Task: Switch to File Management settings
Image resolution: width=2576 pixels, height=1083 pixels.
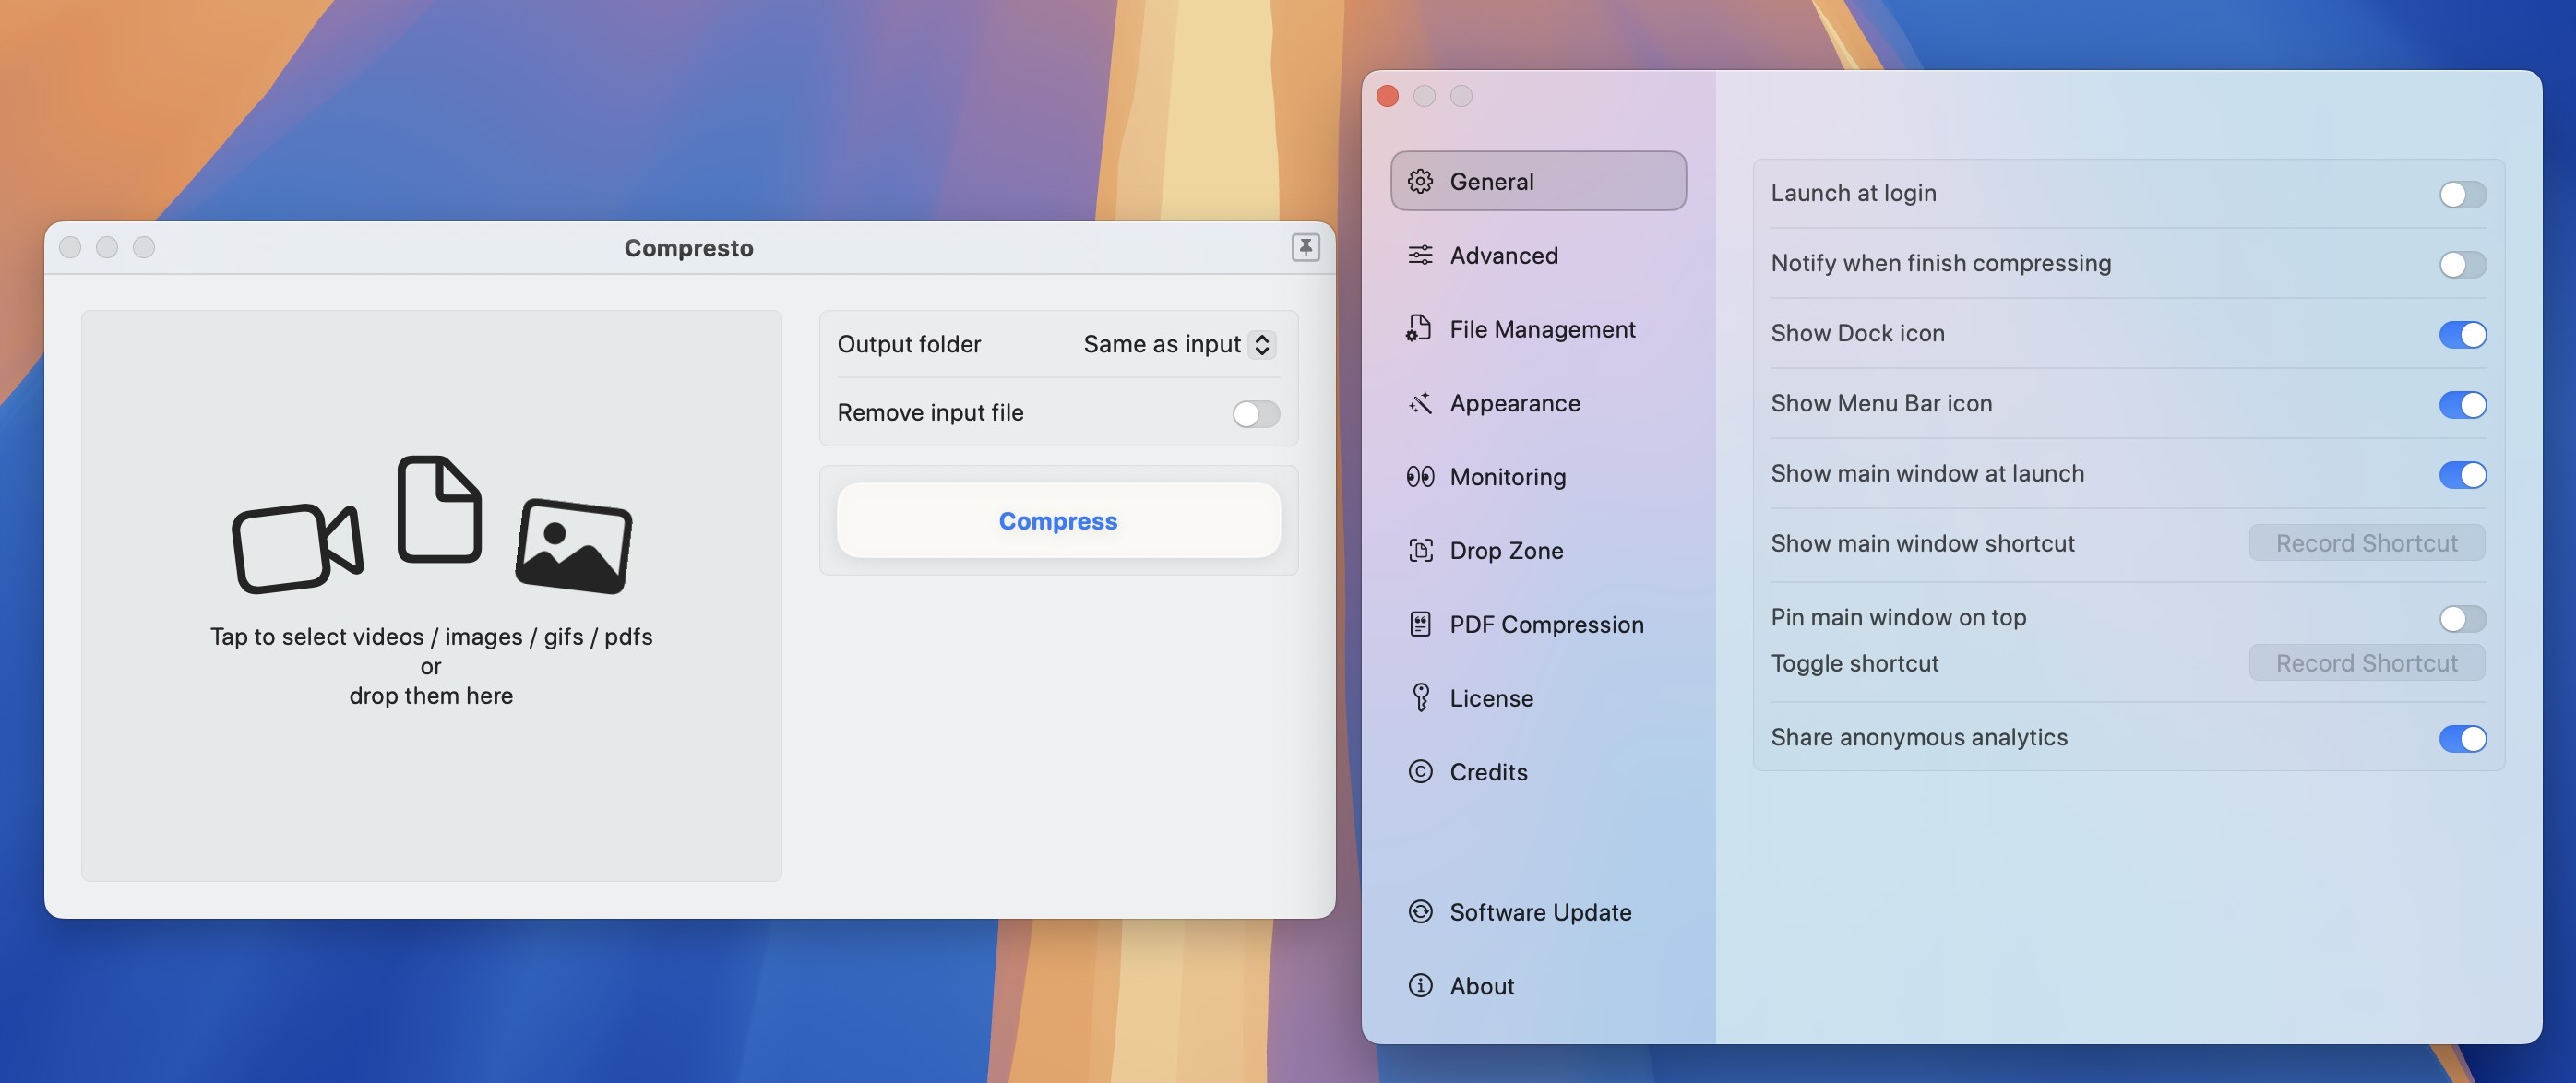Action: point(1538,329)
